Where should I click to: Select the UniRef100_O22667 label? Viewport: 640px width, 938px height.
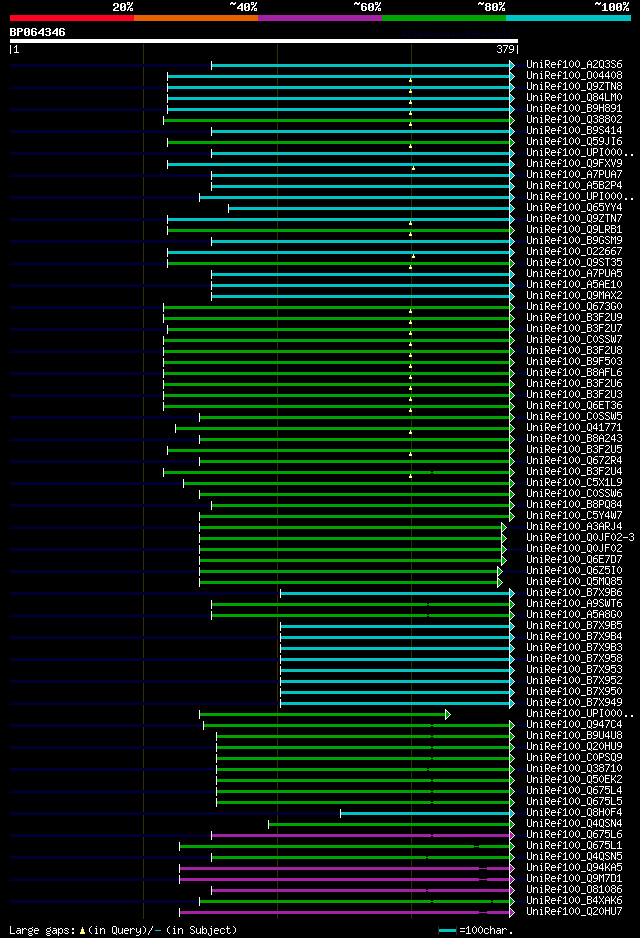[x=574, y=252]
